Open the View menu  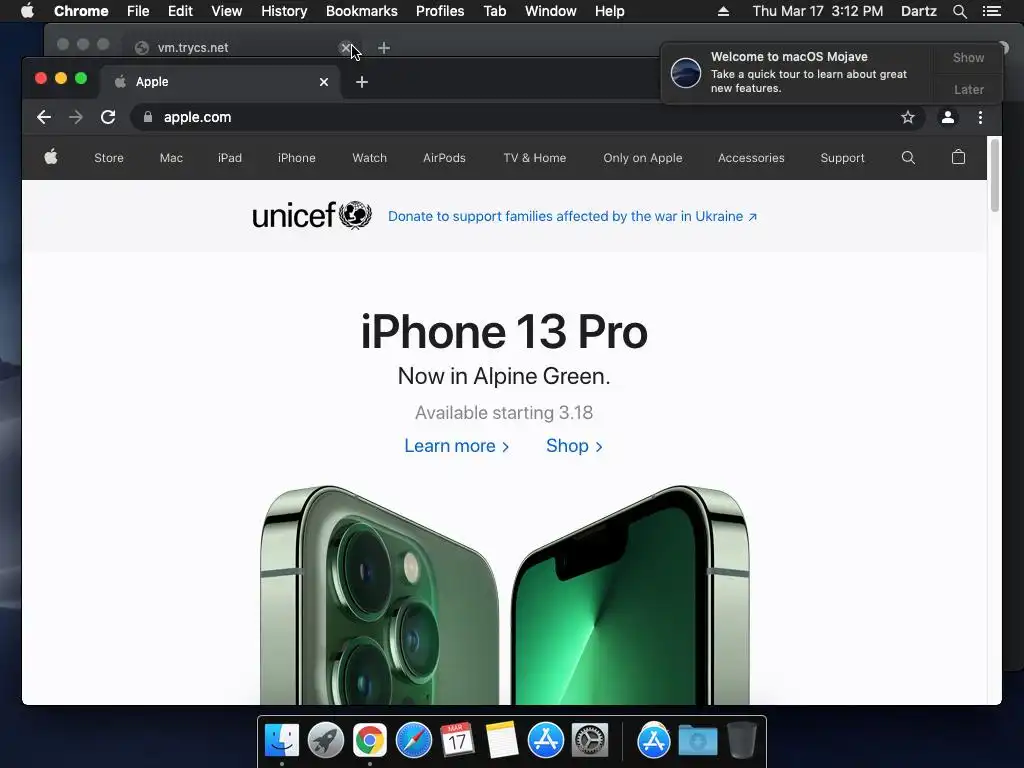pyautogui.click(x=227, y=11)
